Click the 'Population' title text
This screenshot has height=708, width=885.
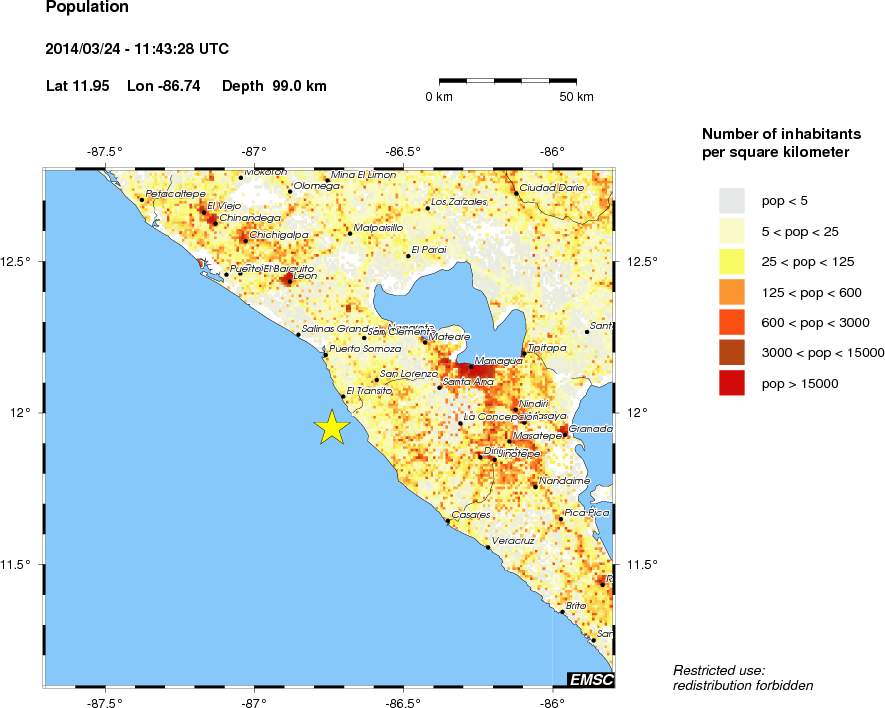pos(87,8)
